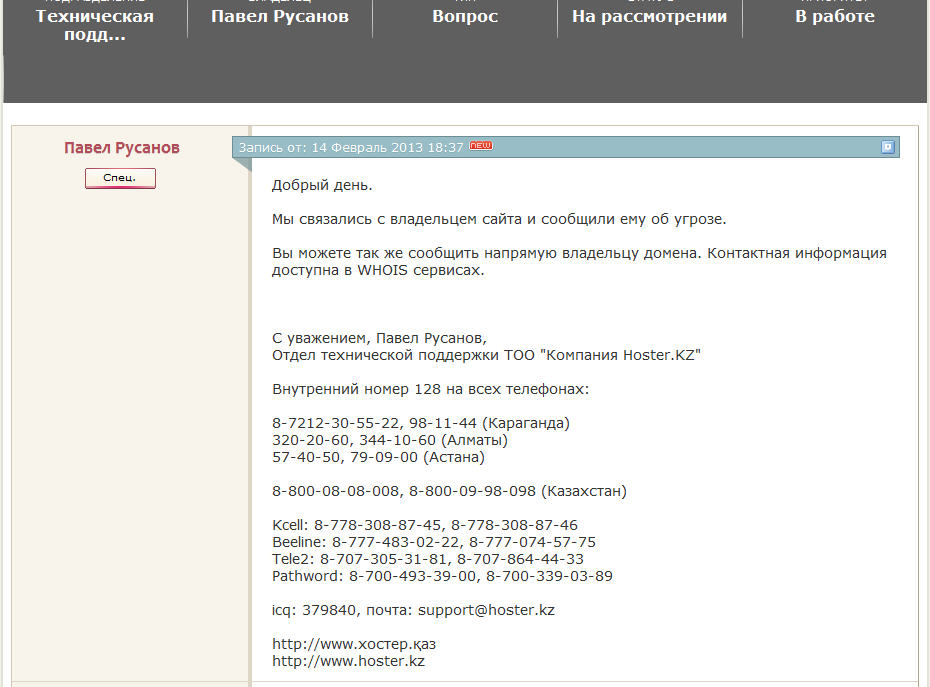Click post date 'Запись от: 14 Февраль 2013 18:37'

351,147
